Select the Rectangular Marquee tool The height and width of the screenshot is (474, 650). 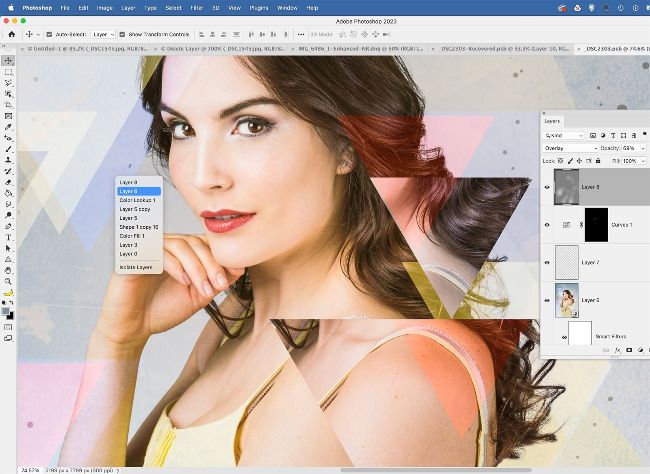point(9,72)
